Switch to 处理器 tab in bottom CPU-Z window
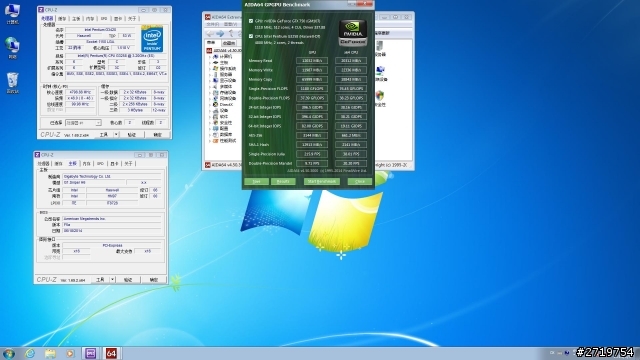This screenshot has height=360, width=640. pyautogui.click(x=44, y=164)
